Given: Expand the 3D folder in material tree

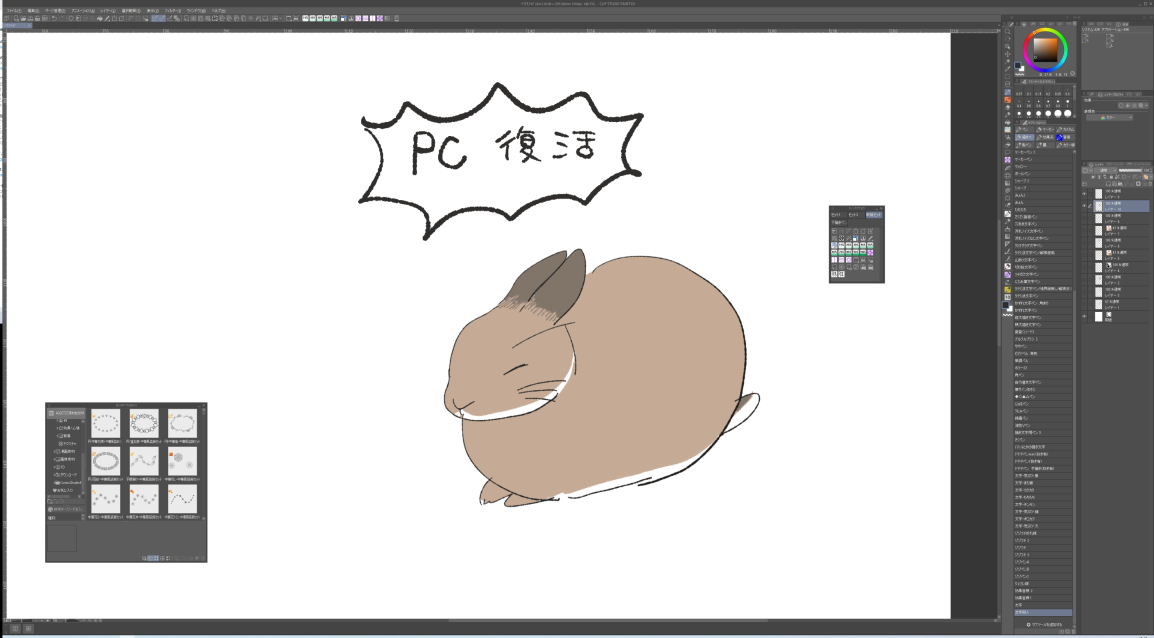Looking at the screenshot, I should (62, 467).
